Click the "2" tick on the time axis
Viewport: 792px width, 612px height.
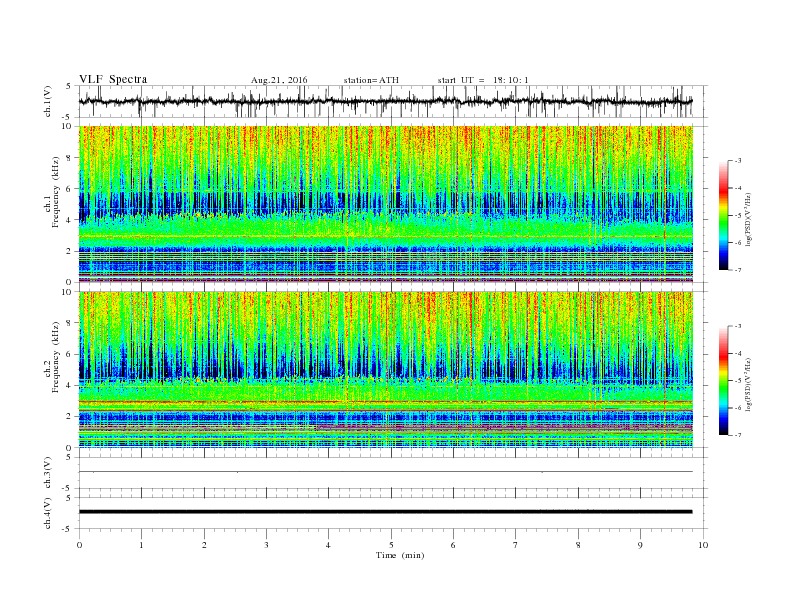[x=204, y=545]
